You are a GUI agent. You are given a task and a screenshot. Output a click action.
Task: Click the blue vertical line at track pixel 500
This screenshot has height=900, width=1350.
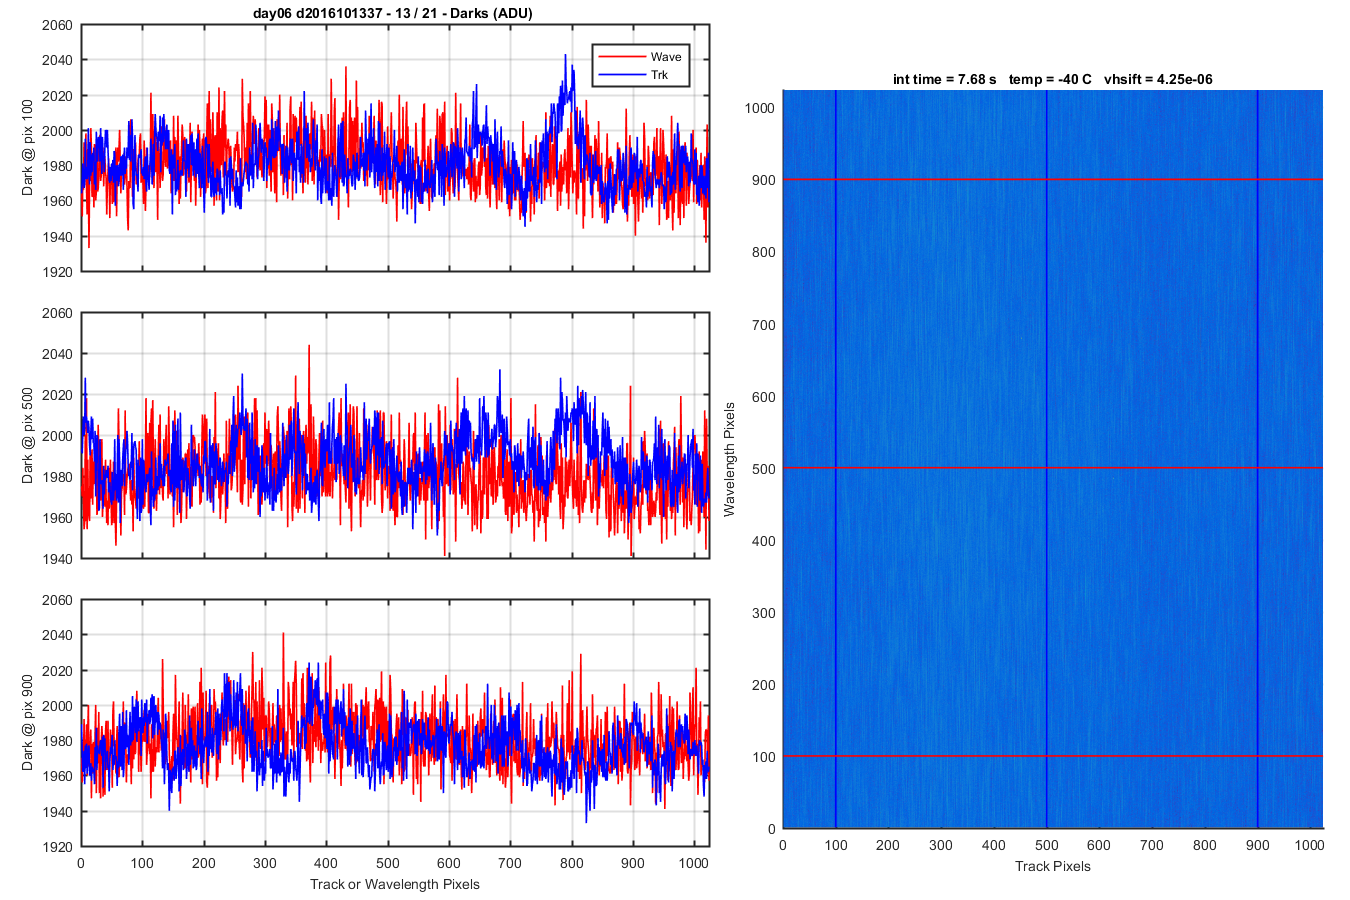(1046, 459)
